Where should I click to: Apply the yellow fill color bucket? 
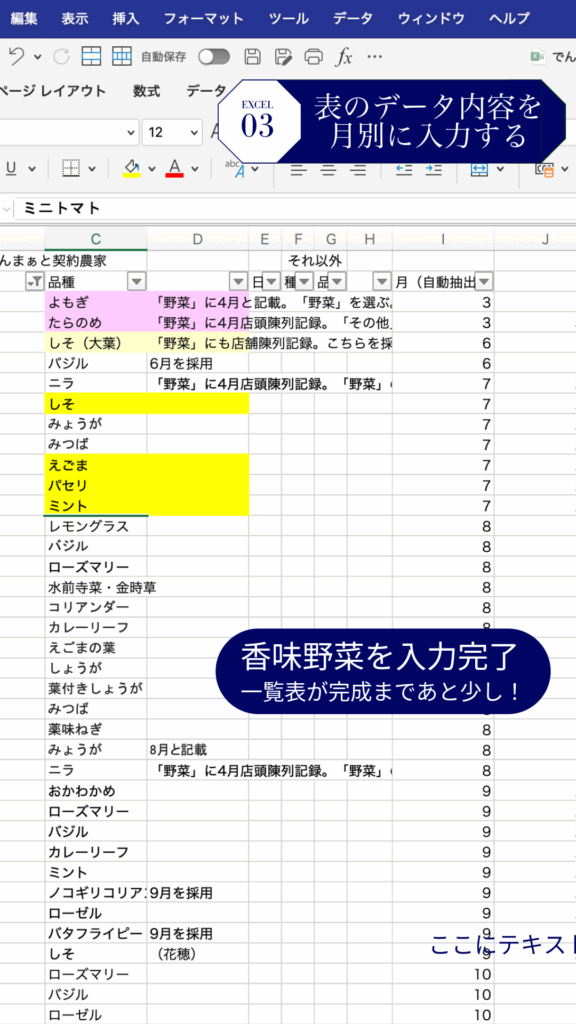point(132,168)
